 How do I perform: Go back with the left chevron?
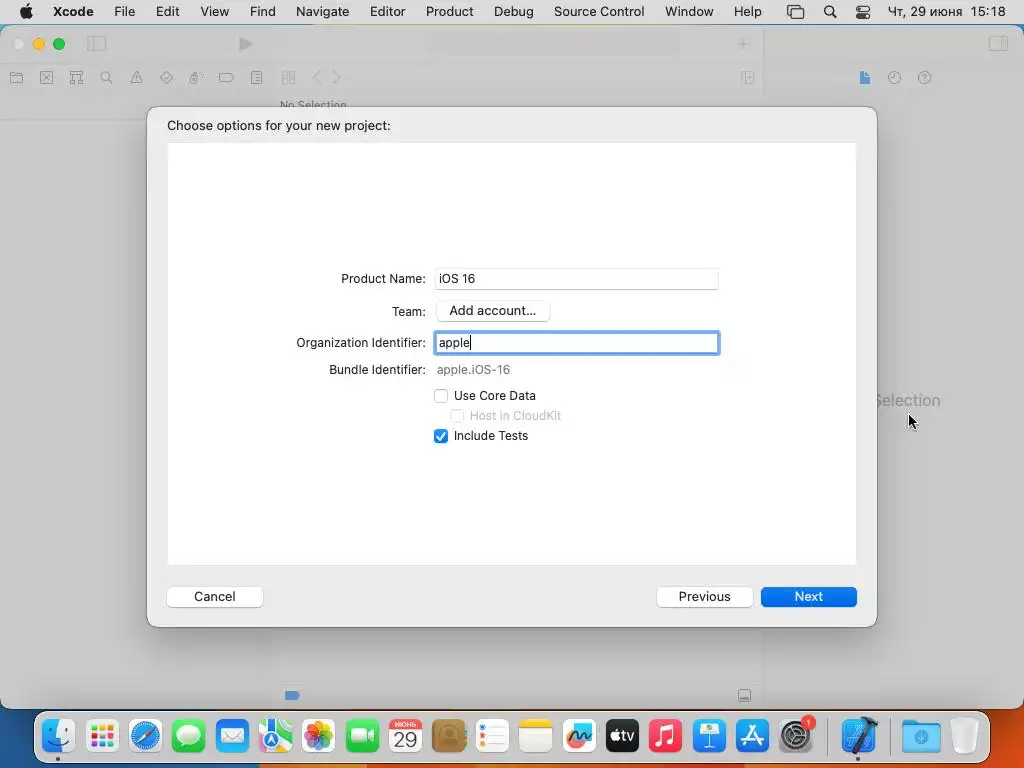pos(317,78)
